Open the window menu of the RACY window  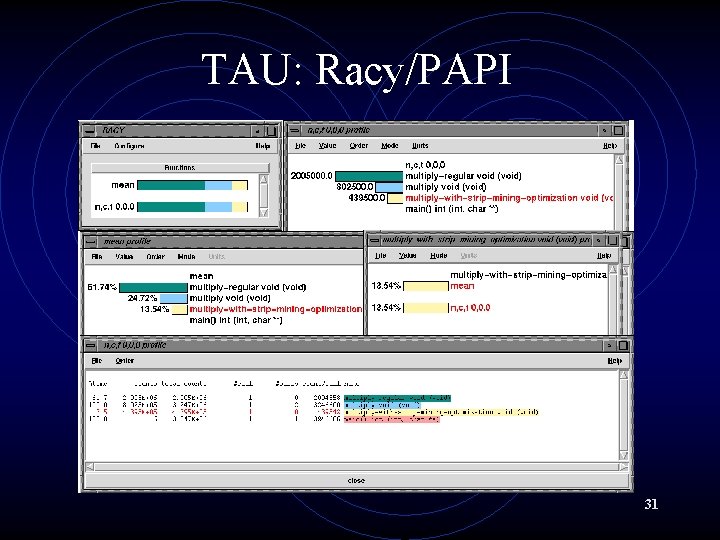coord(89,131)
